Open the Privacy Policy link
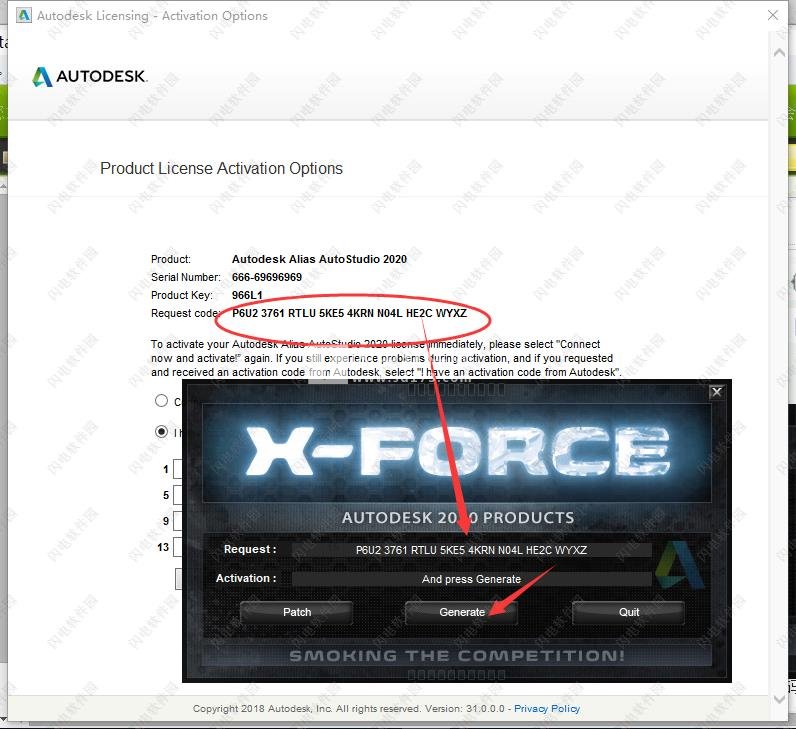This screenshot has width=796, height=729. [547, 708]
